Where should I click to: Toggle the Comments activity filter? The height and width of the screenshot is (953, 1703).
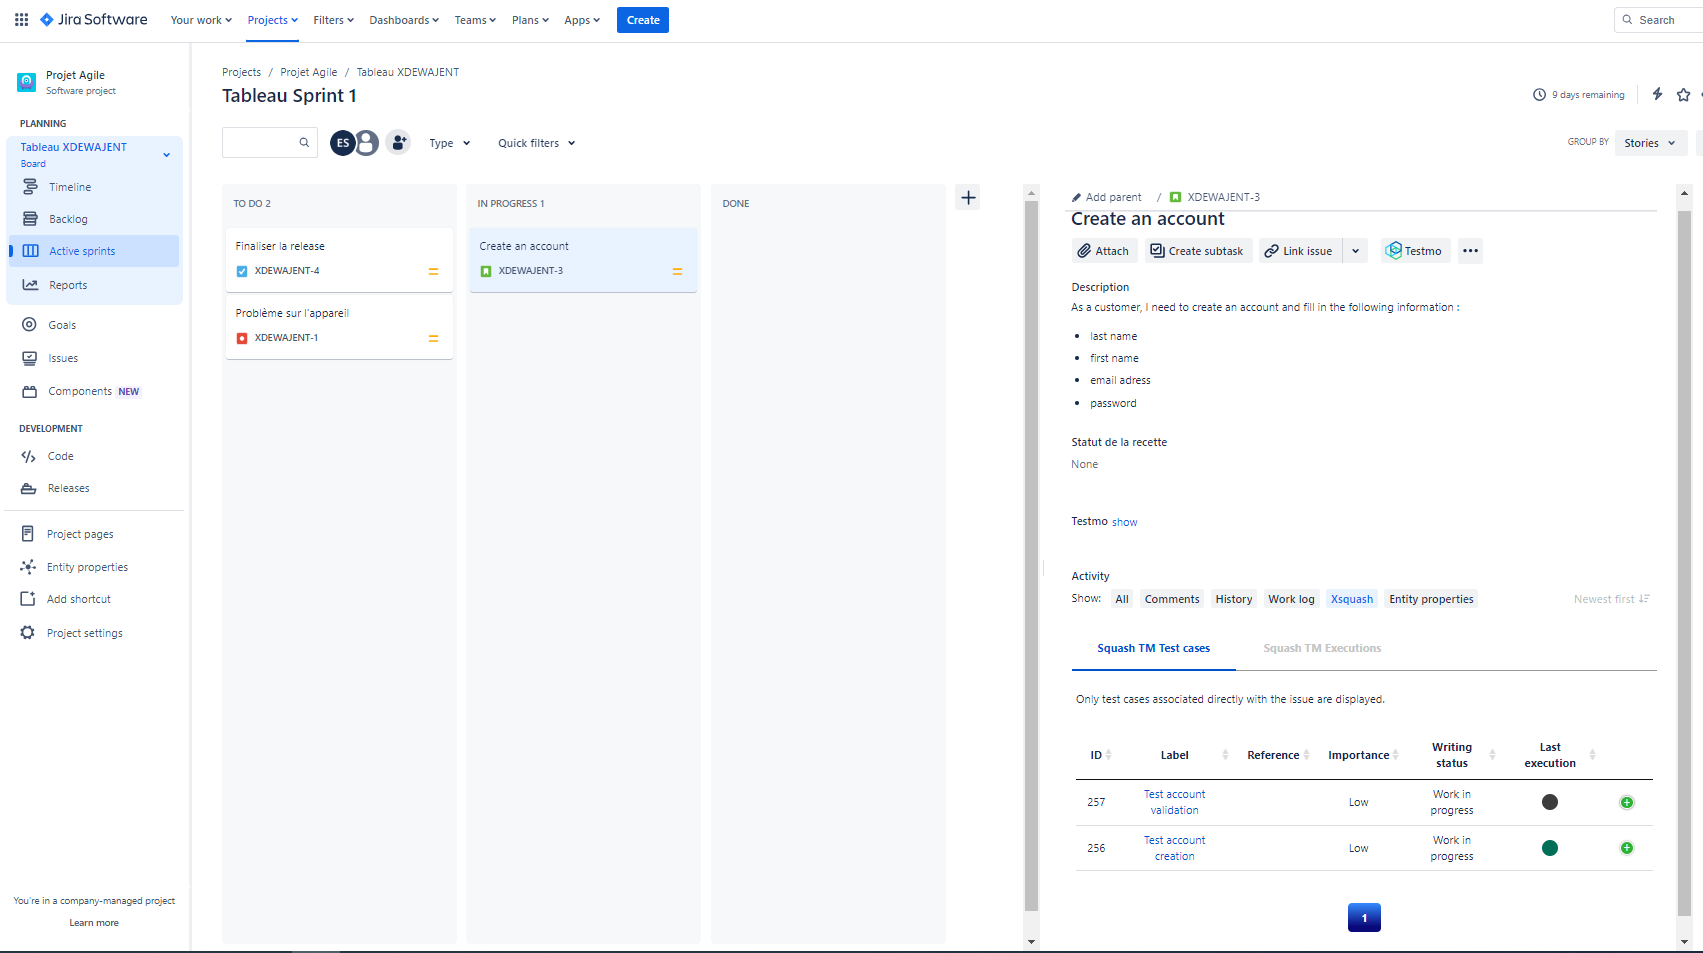pyautogui.click(x=1171, y=599)
